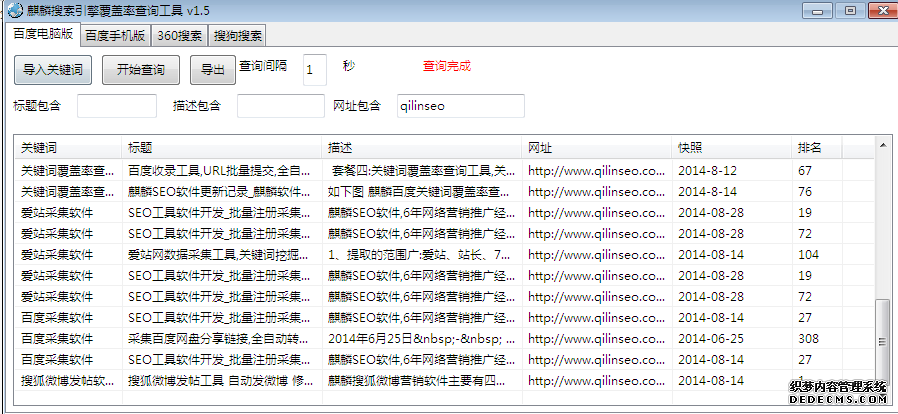Focus the 查询间隔 seconds field
The image size is (898, 414).
tap(313, 69)
